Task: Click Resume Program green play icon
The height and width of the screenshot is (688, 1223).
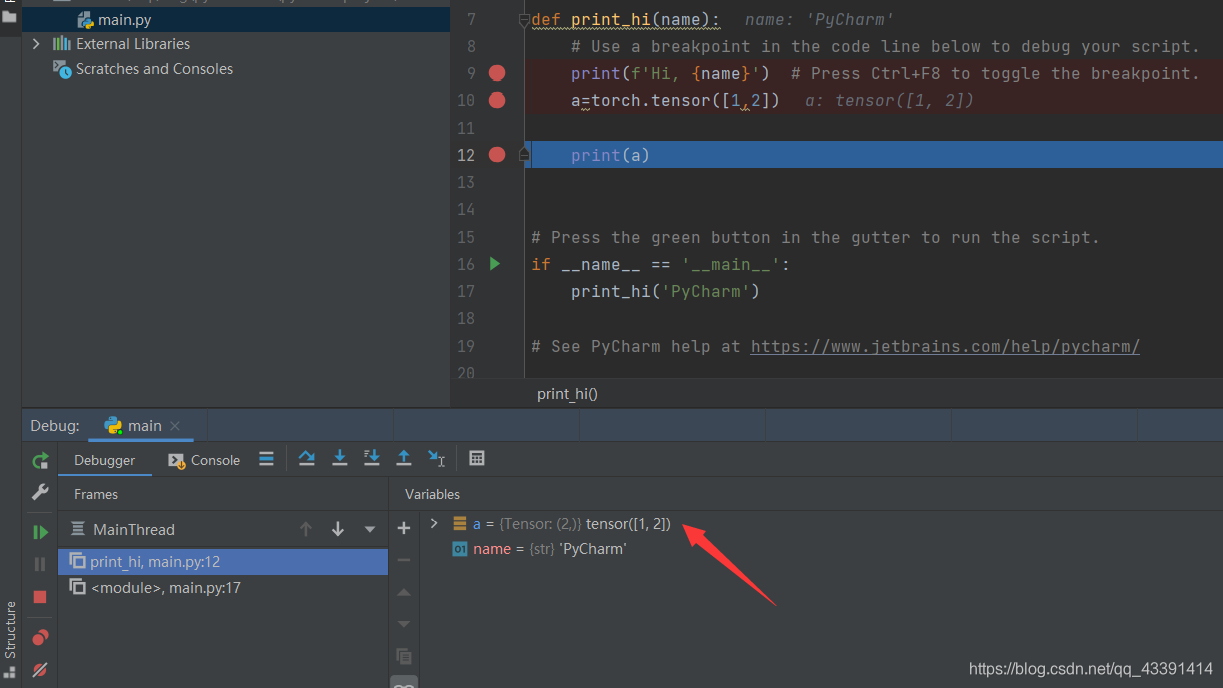Action: [40, 532]
